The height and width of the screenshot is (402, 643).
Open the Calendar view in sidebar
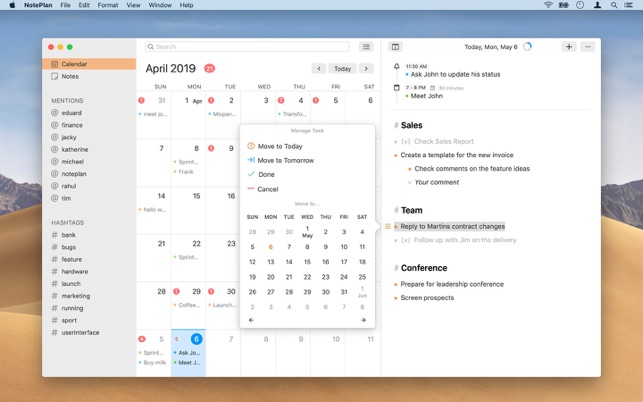pyautogui.click(x=89, y=64)
